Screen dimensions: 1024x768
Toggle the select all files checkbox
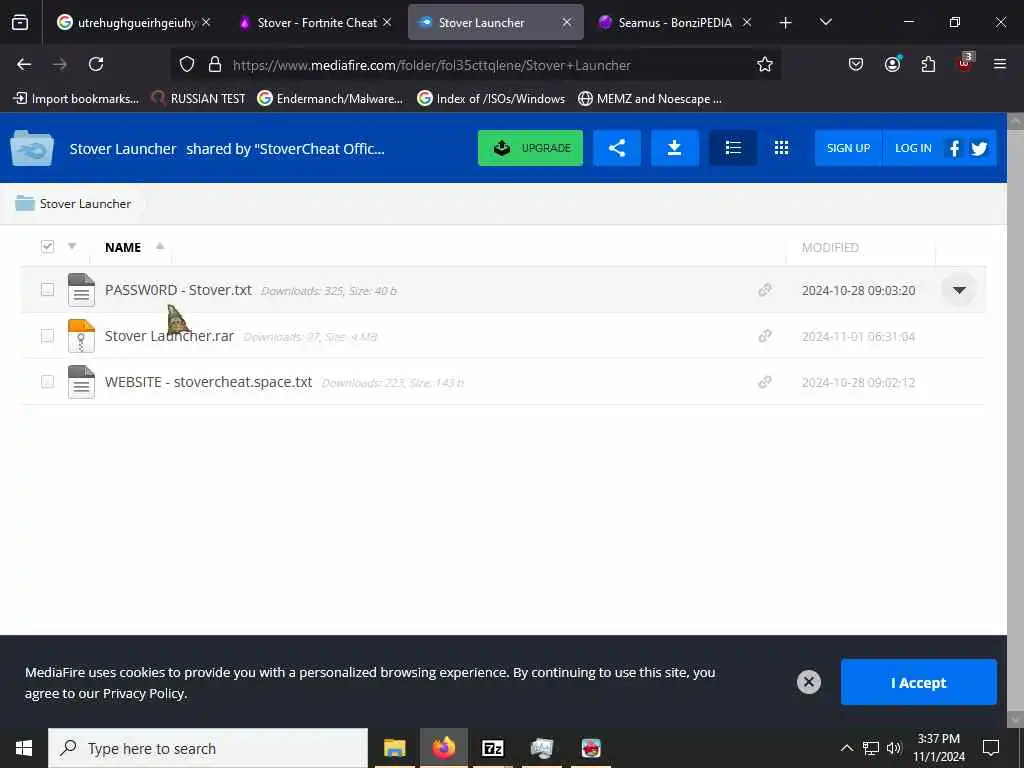coord(47,246)
